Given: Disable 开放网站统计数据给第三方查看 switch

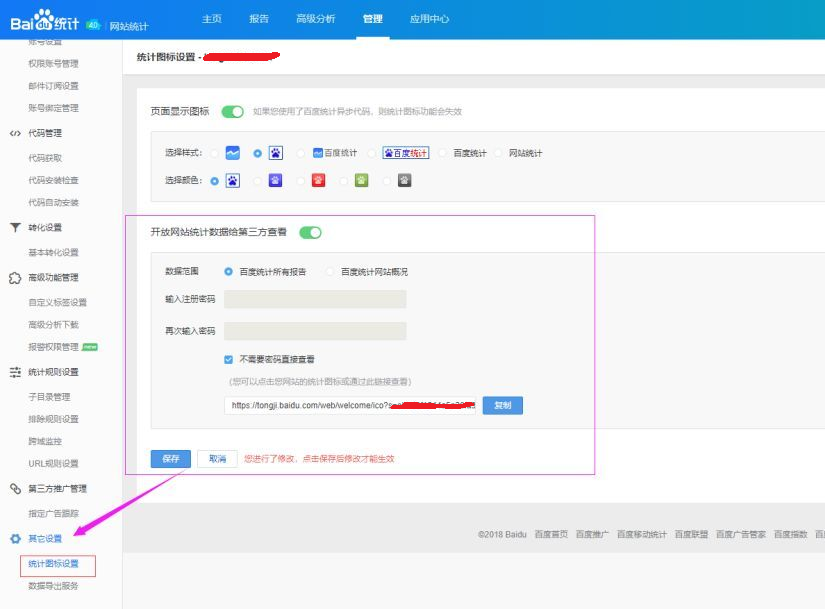Looking at the screenshot, I should pos(310,232).
